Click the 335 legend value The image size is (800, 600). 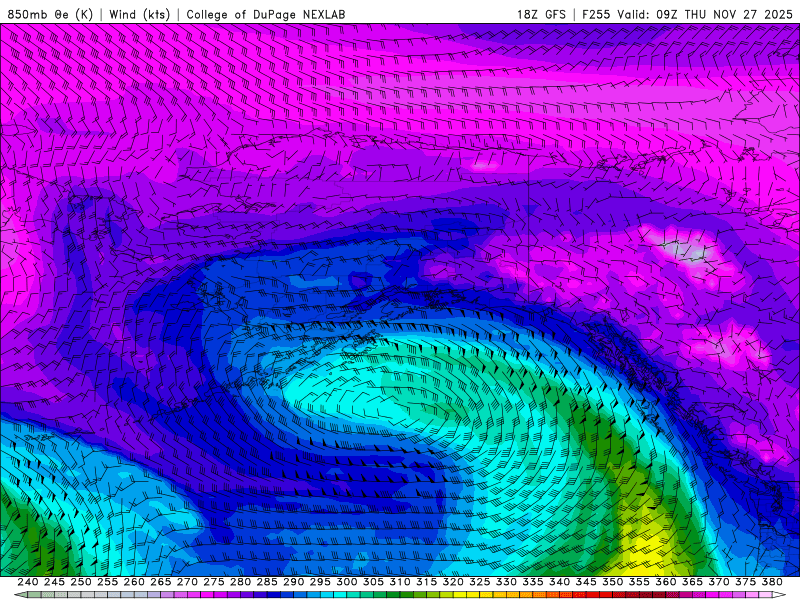(x=533, y=582)
